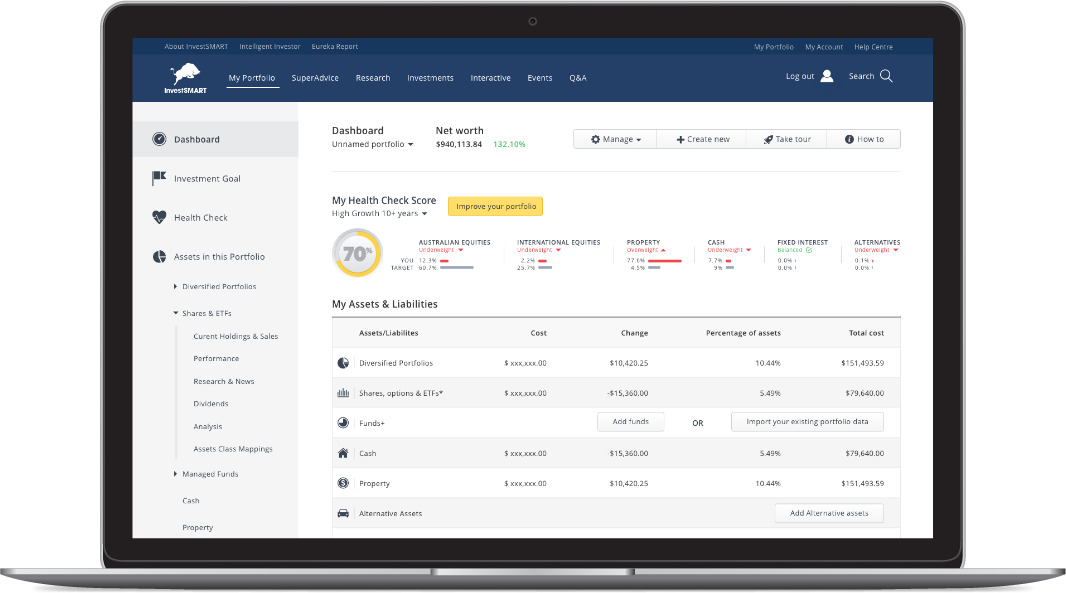
Task: Click the Health Check heart icon
Action: click(x=159, y=218)
